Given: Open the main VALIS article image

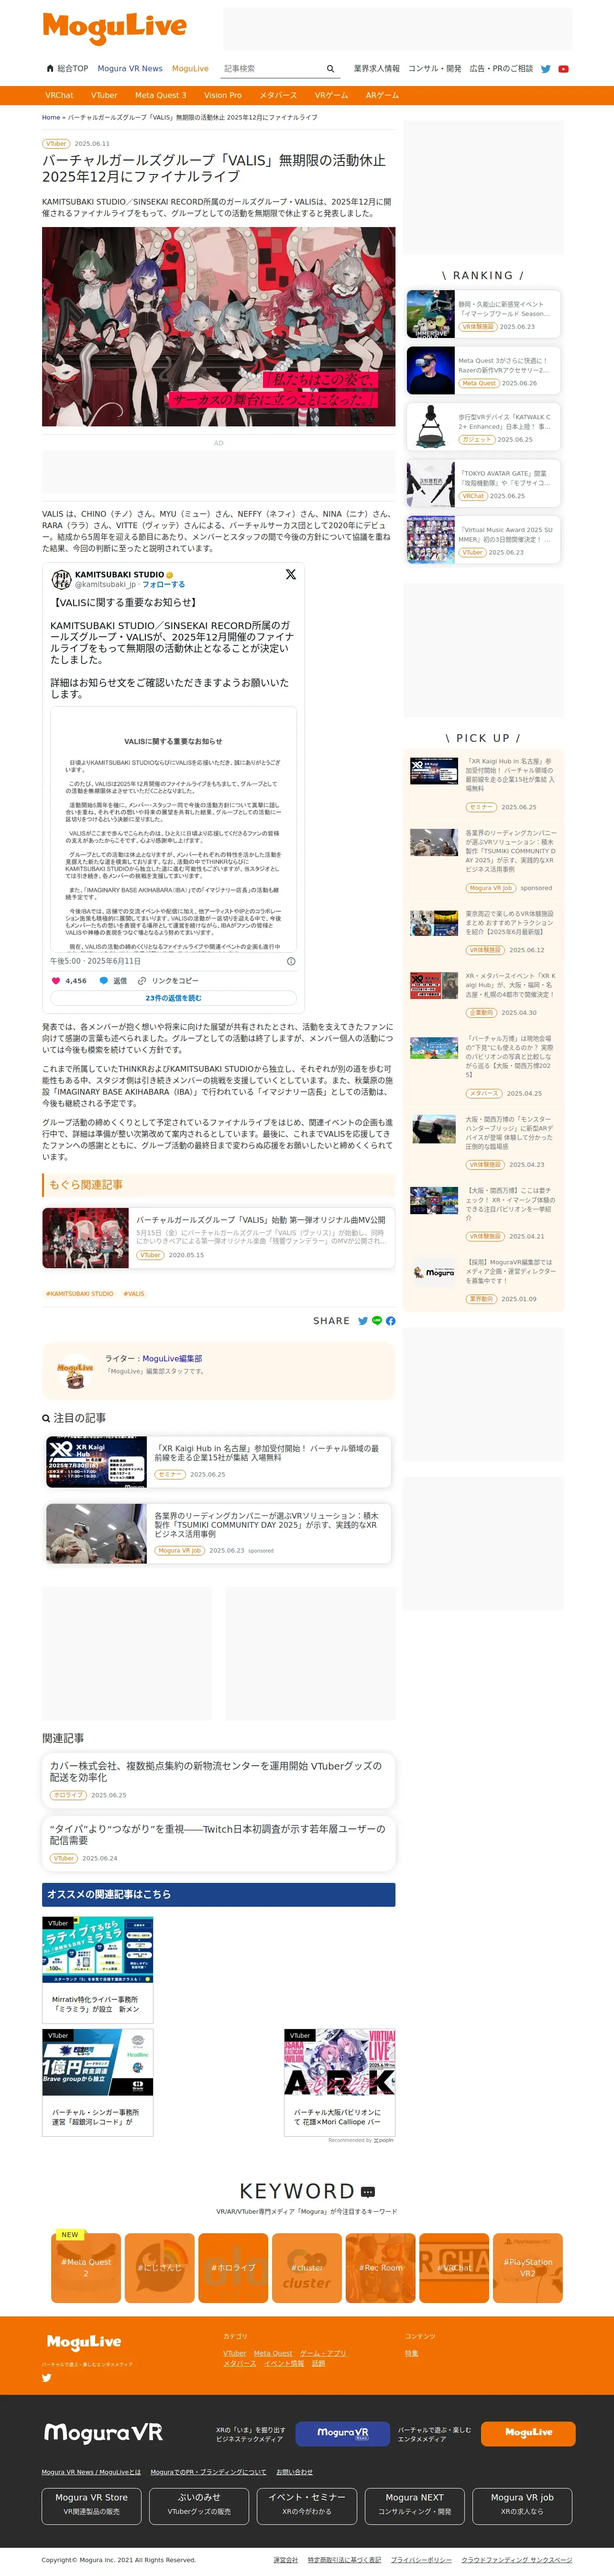Looking at the screenshot, I should pos(218,327).
